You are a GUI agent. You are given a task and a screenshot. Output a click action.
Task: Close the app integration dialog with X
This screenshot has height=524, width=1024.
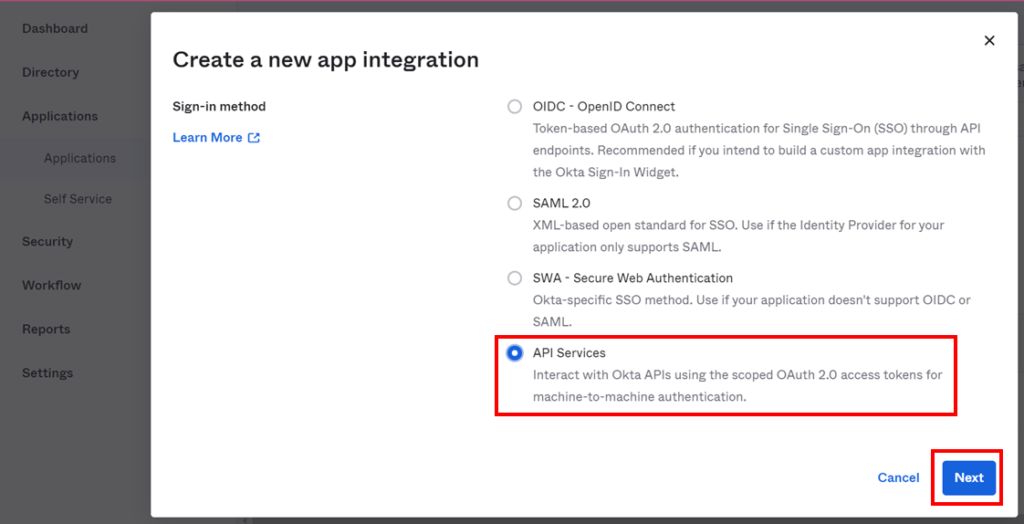click(989, 41)
